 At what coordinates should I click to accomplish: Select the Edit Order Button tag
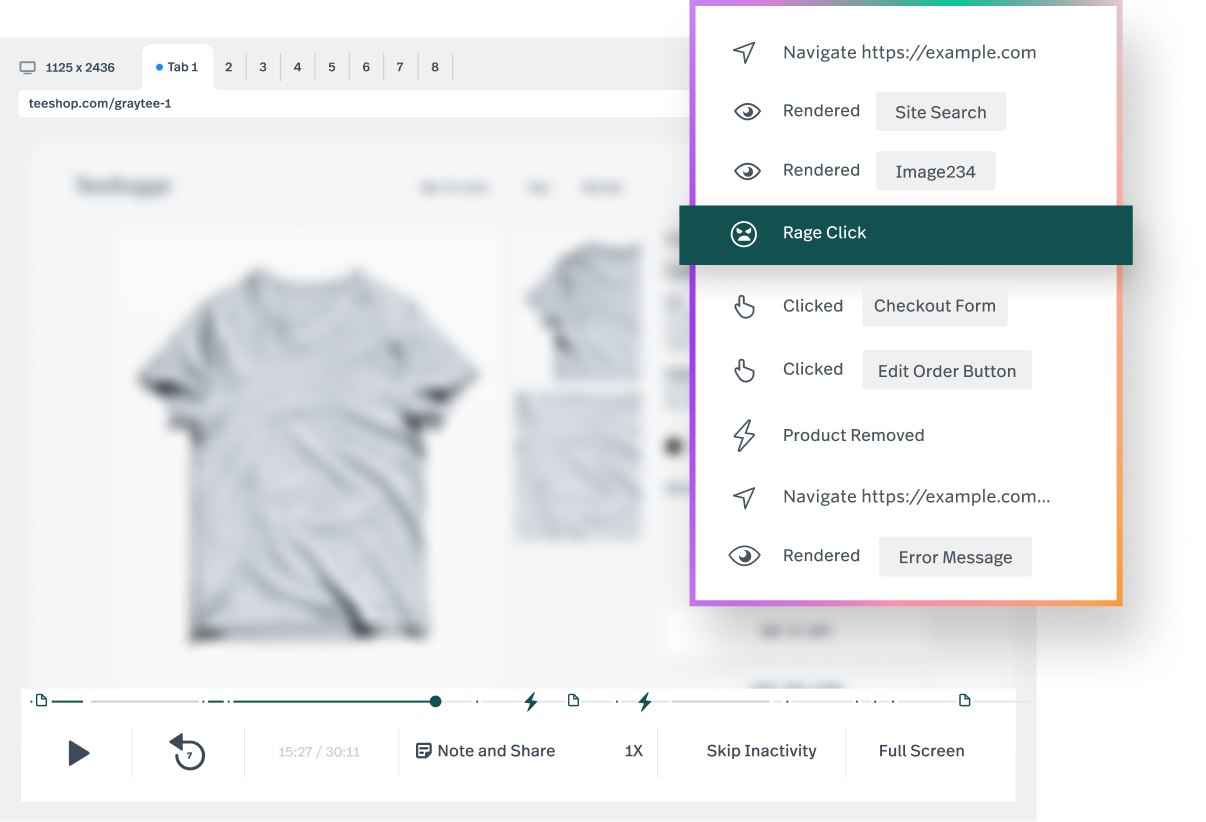947,371
